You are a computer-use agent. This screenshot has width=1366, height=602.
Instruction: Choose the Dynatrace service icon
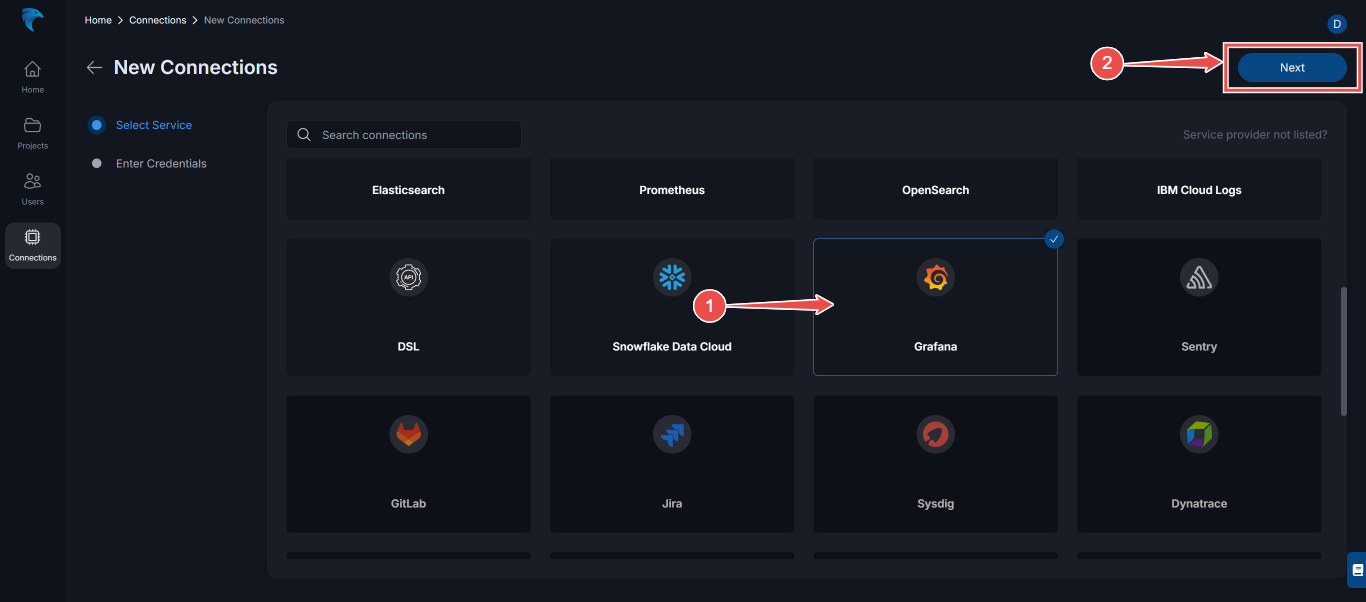pos(1198,434)
